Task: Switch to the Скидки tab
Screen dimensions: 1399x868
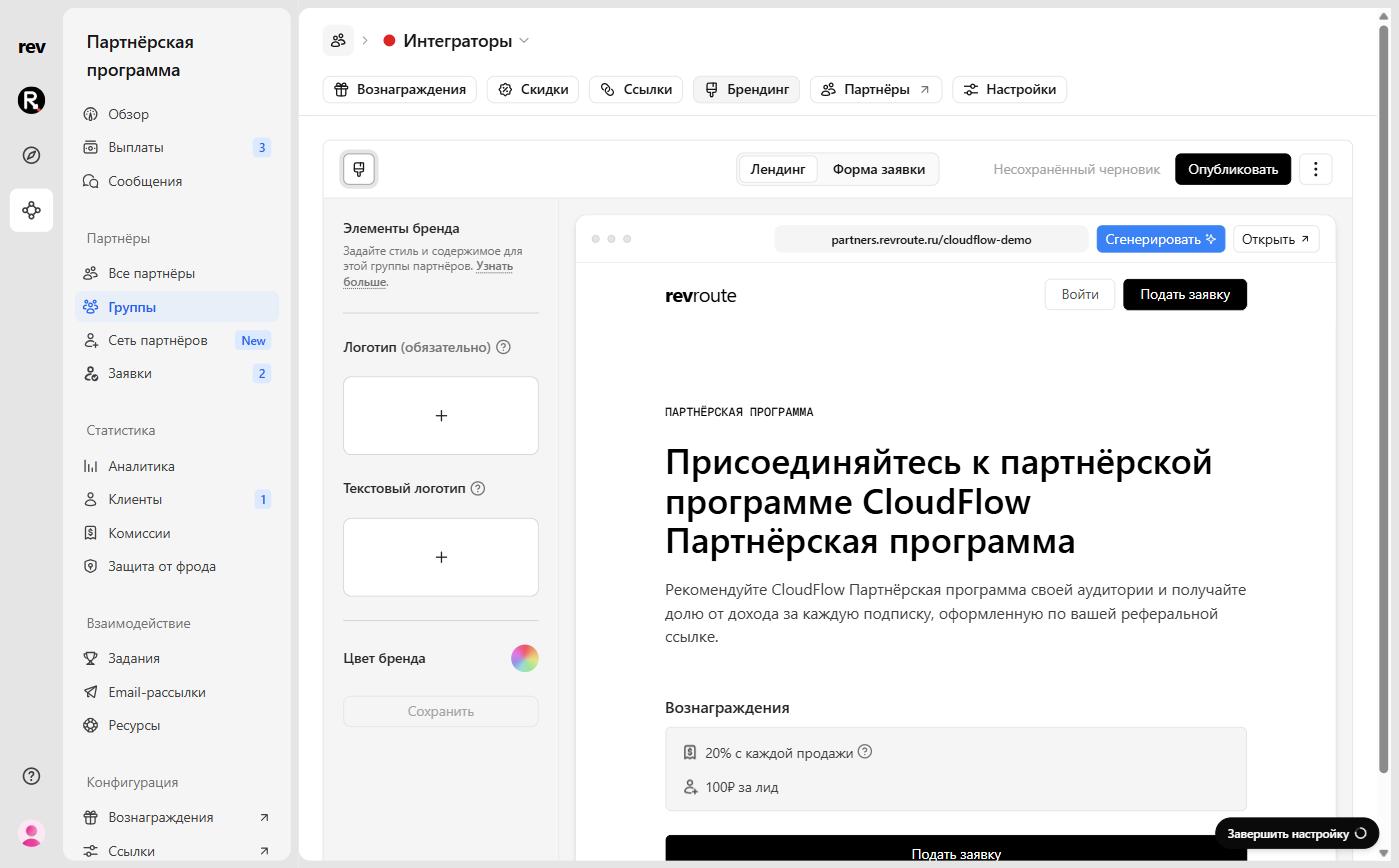Action: (533, 89)
